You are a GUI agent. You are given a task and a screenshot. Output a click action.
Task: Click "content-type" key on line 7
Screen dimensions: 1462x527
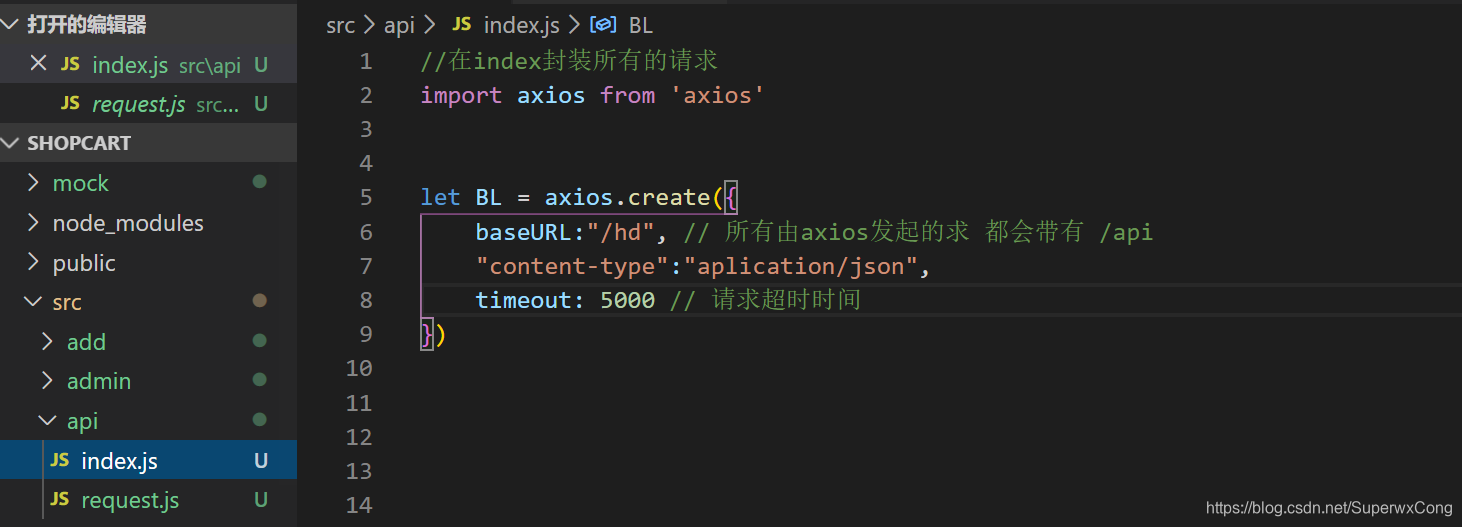[572, 266]
